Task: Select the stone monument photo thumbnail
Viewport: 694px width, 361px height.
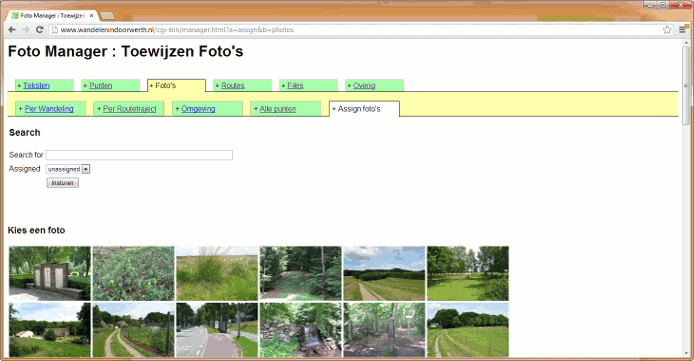Action: point(50,273)
